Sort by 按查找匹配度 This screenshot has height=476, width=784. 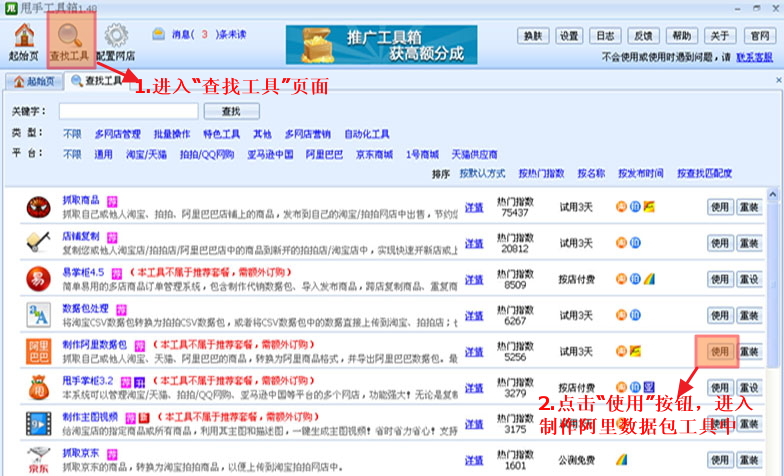(704, 174)
